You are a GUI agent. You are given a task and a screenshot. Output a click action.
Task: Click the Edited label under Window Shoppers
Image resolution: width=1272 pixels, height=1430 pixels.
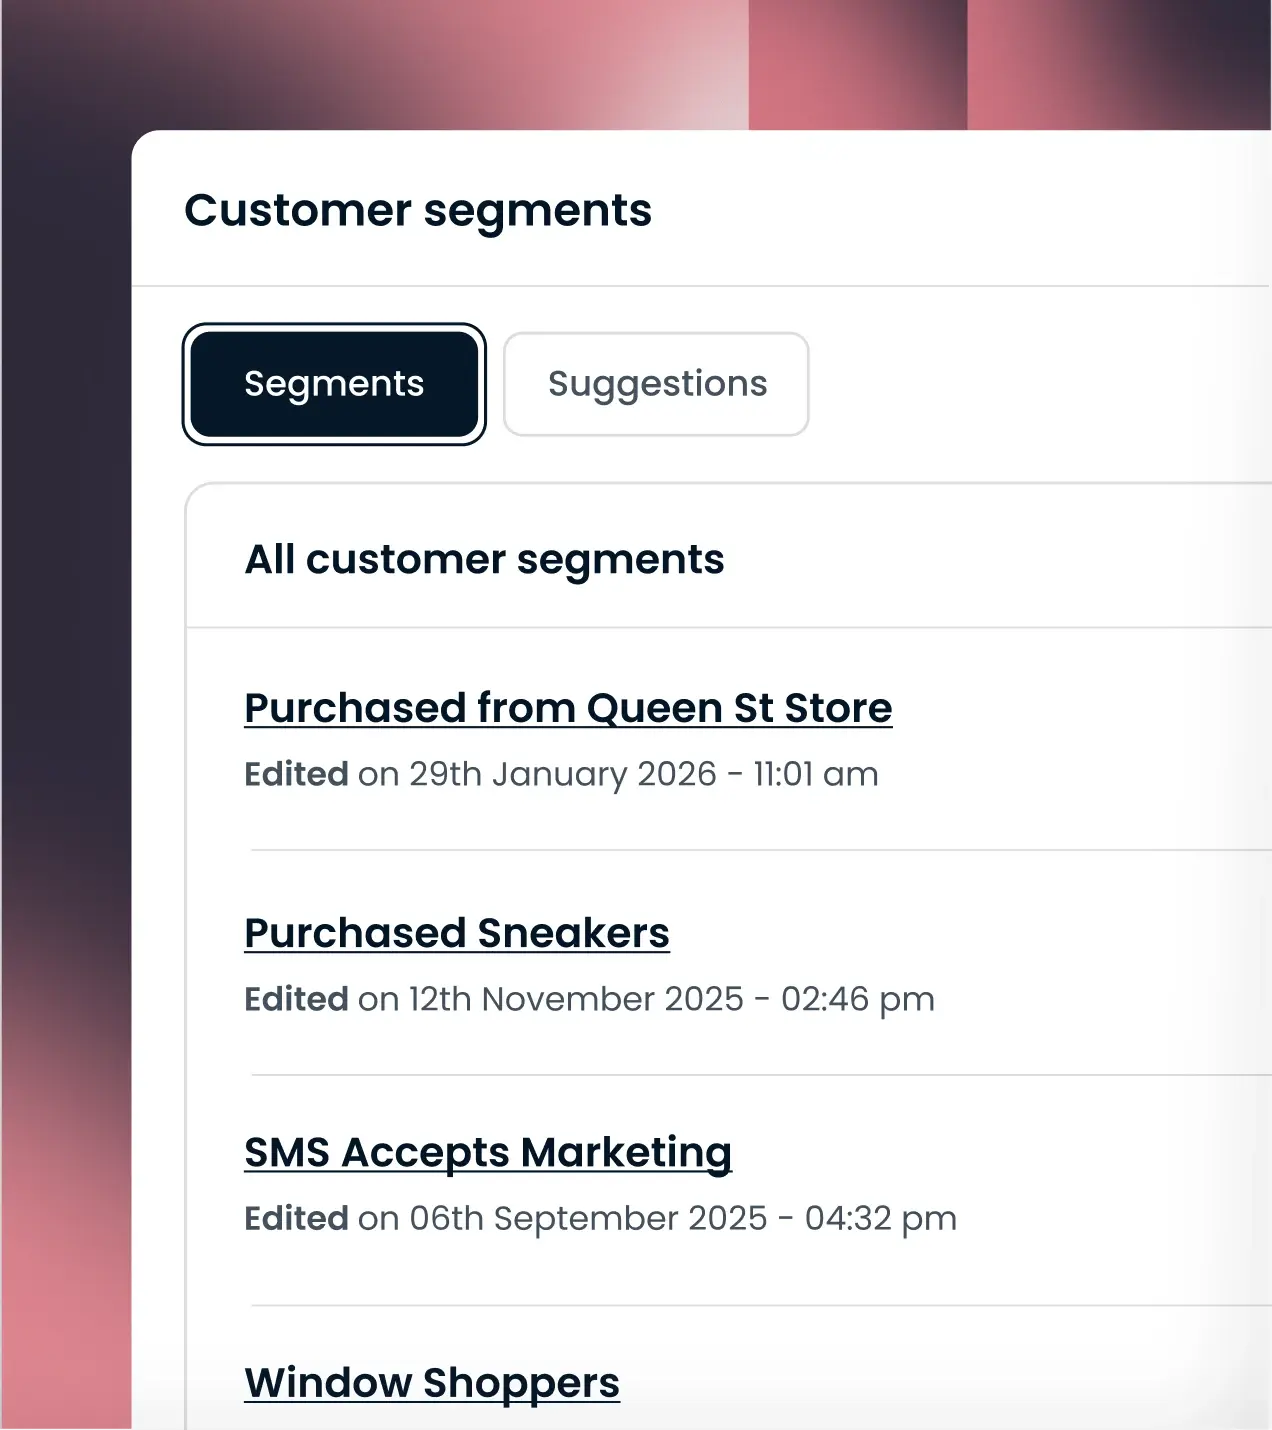point(296,1425)
